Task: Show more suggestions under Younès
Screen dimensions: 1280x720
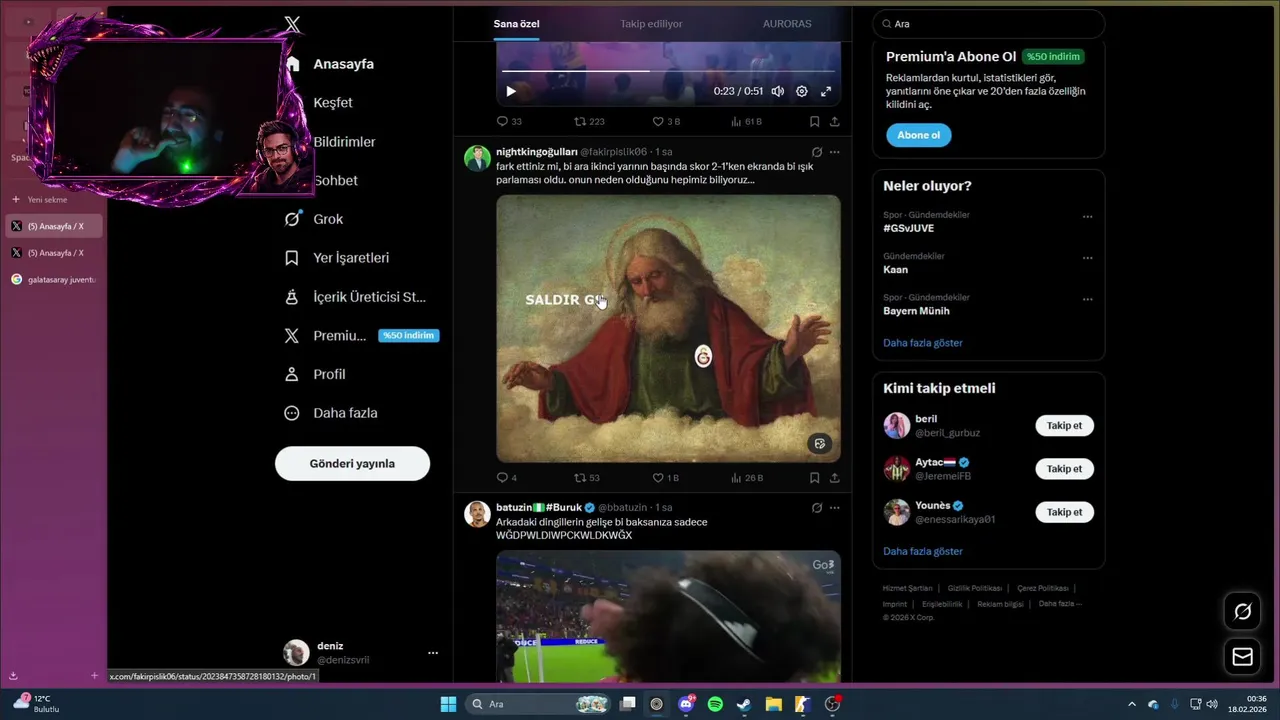Action: point(922,551)
